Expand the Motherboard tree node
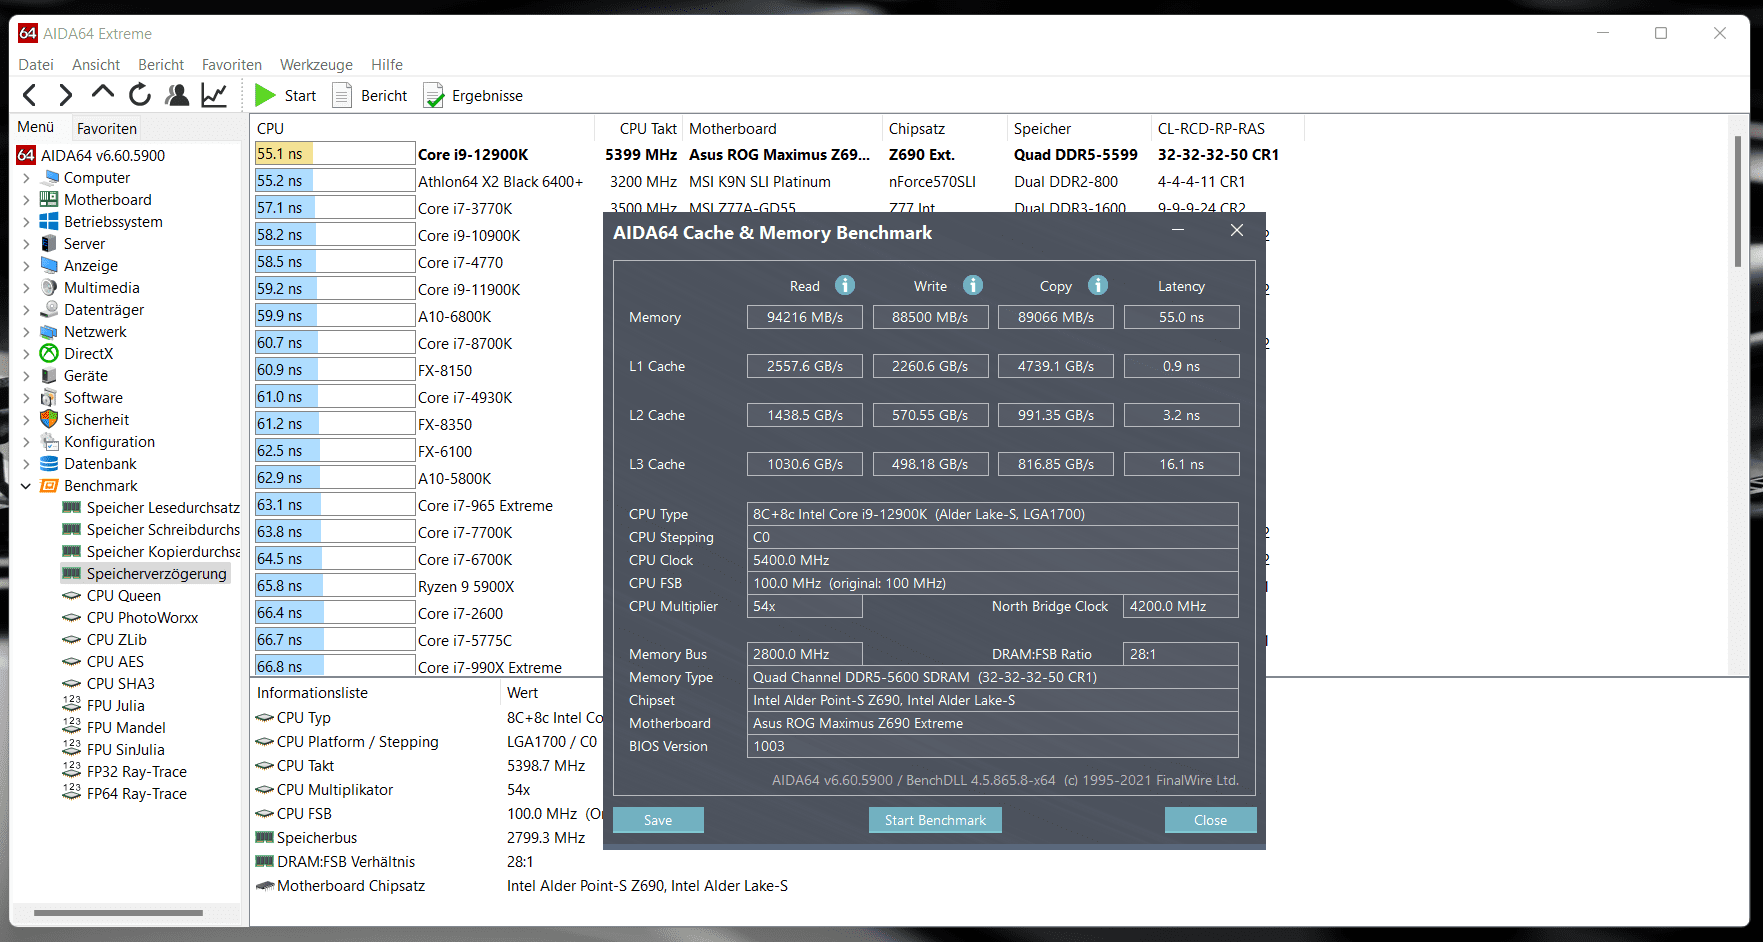The height and width of the screenshot is (942, 1763). pos(26,199)
